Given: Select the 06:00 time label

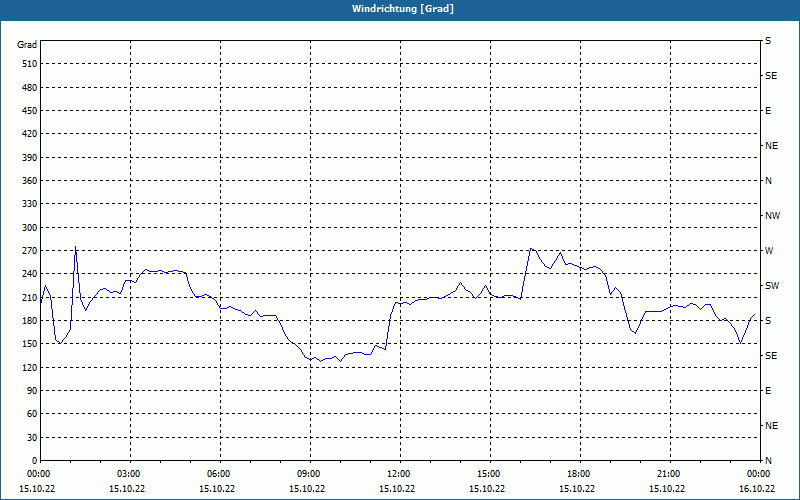Looking at the screenshot, I should 220,473.
